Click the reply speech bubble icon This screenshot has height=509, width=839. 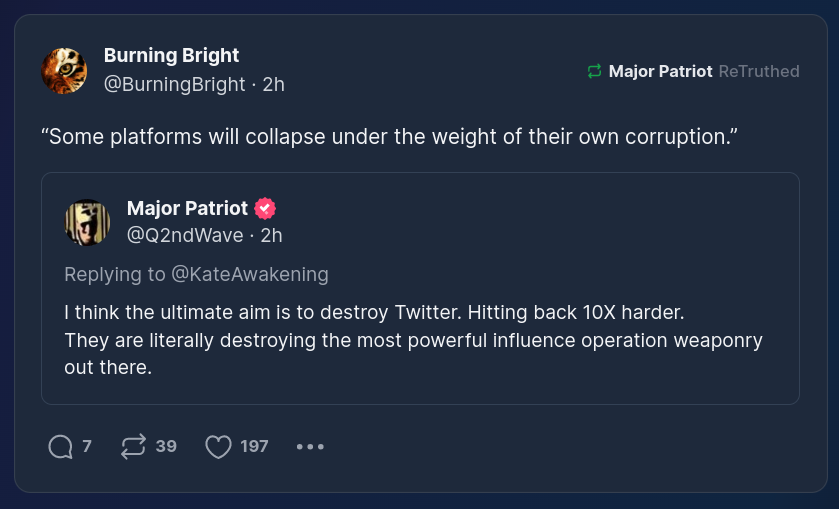point(61,446)
